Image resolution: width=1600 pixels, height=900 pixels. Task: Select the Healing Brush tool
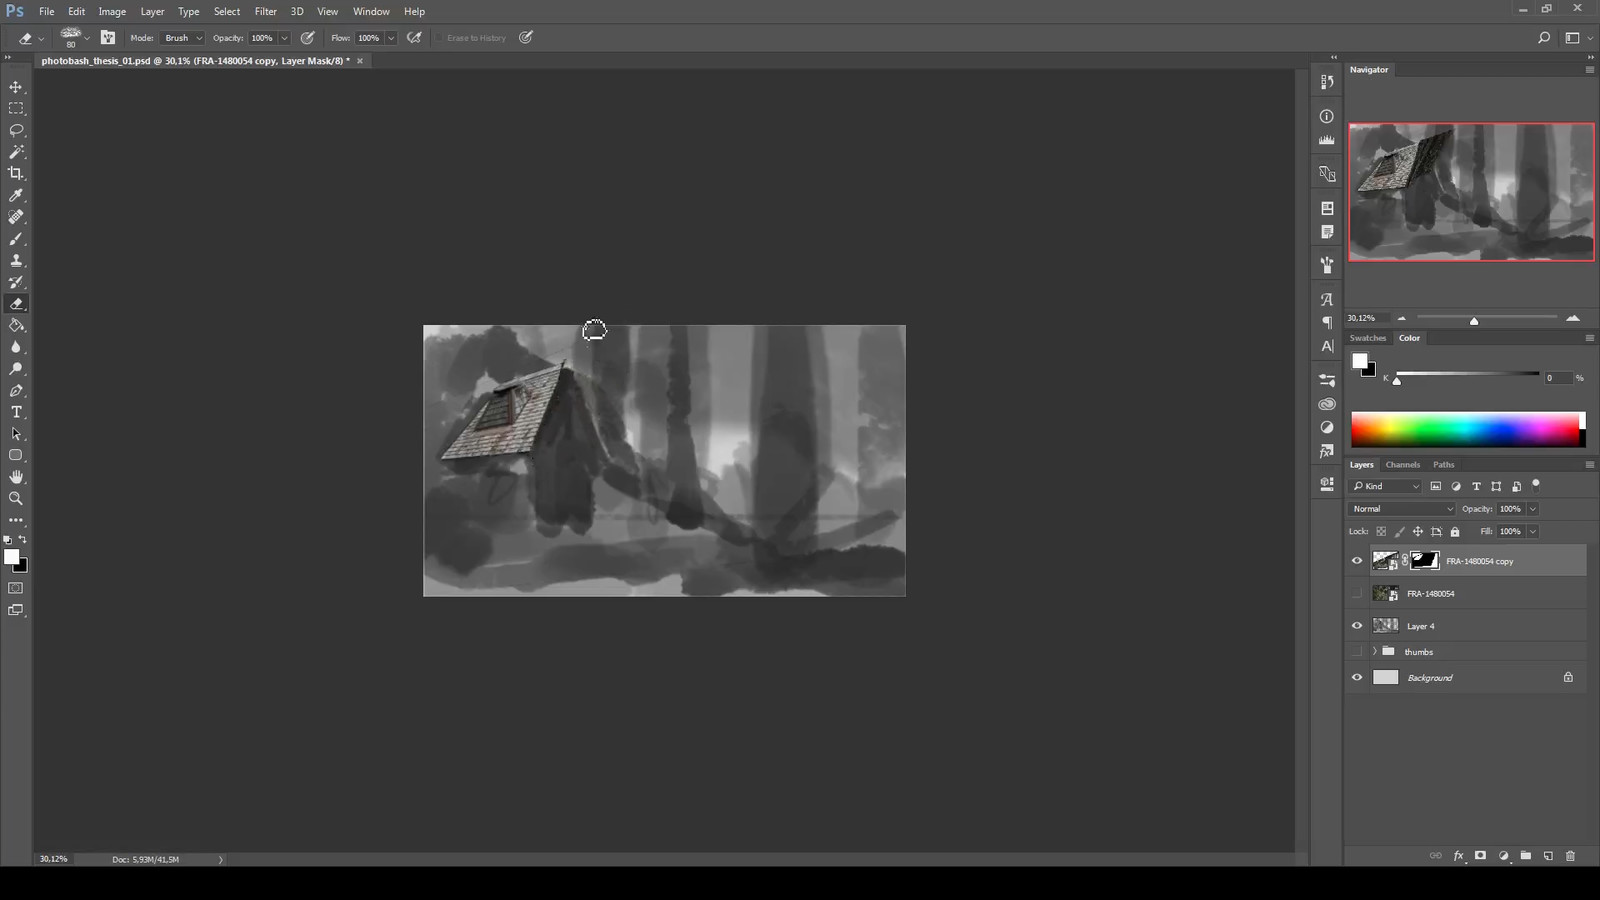[x=16, y=217]
